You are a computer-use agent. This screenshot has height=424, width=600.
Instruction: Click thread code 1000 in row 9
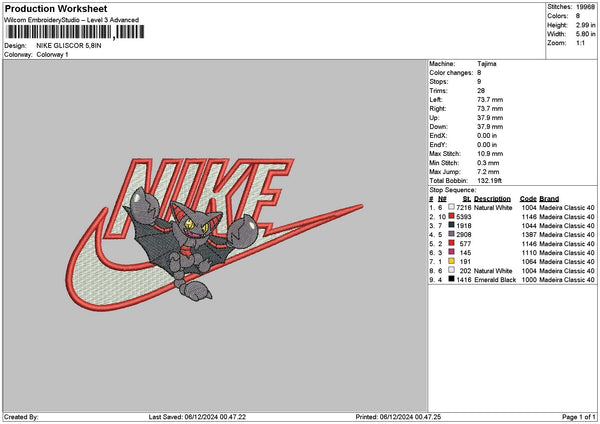[529, 280]
